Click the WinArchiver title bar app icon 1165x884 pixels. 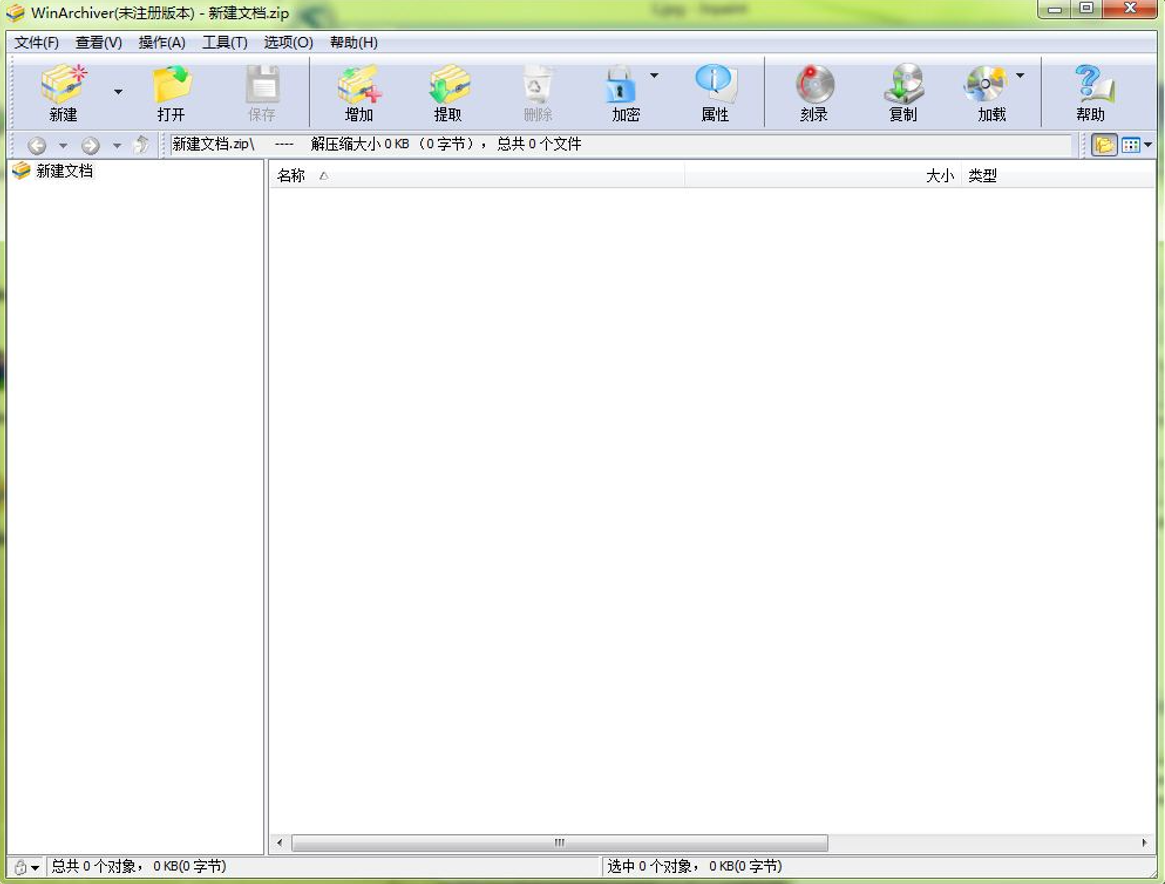pyautogui.click(x=16, y=13)
